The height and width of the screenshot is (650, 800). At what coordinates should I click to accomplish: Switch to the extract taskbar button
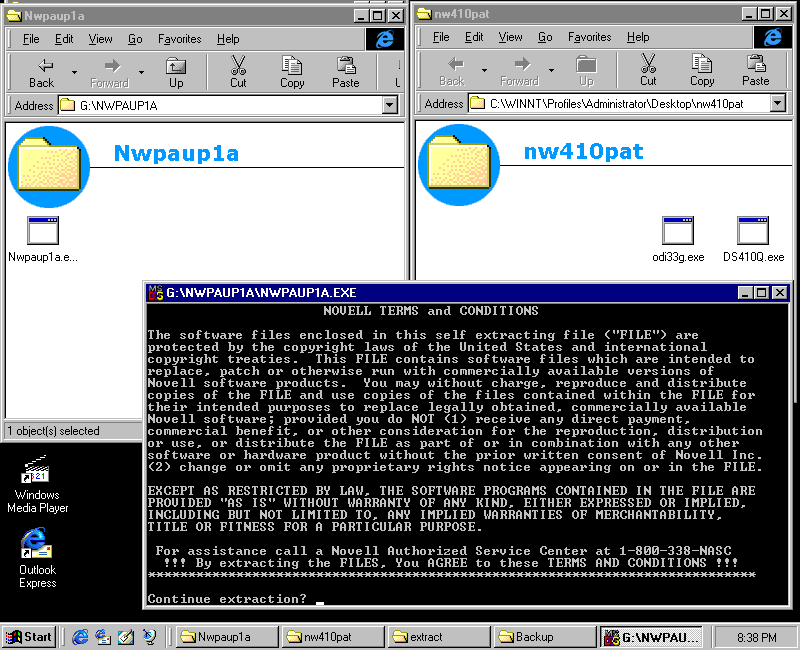(439, 637)
